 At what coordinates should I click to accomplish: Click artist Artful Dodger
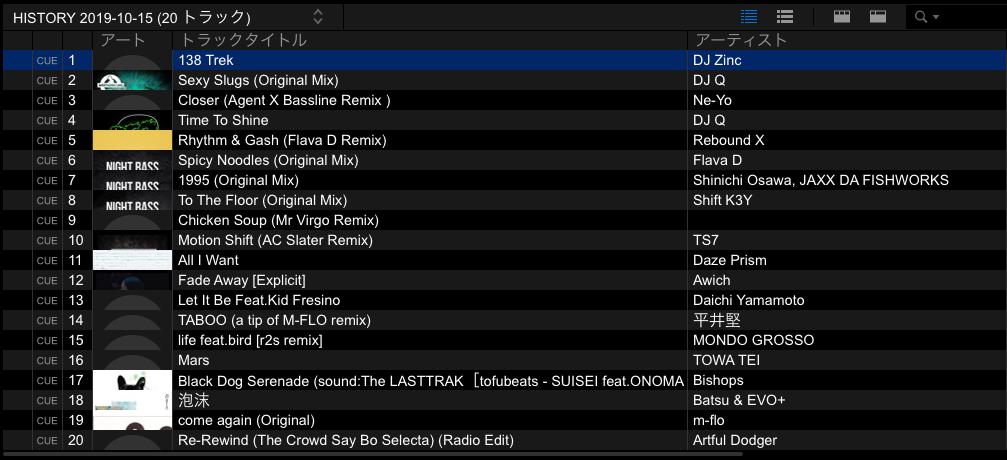[735, 440]
